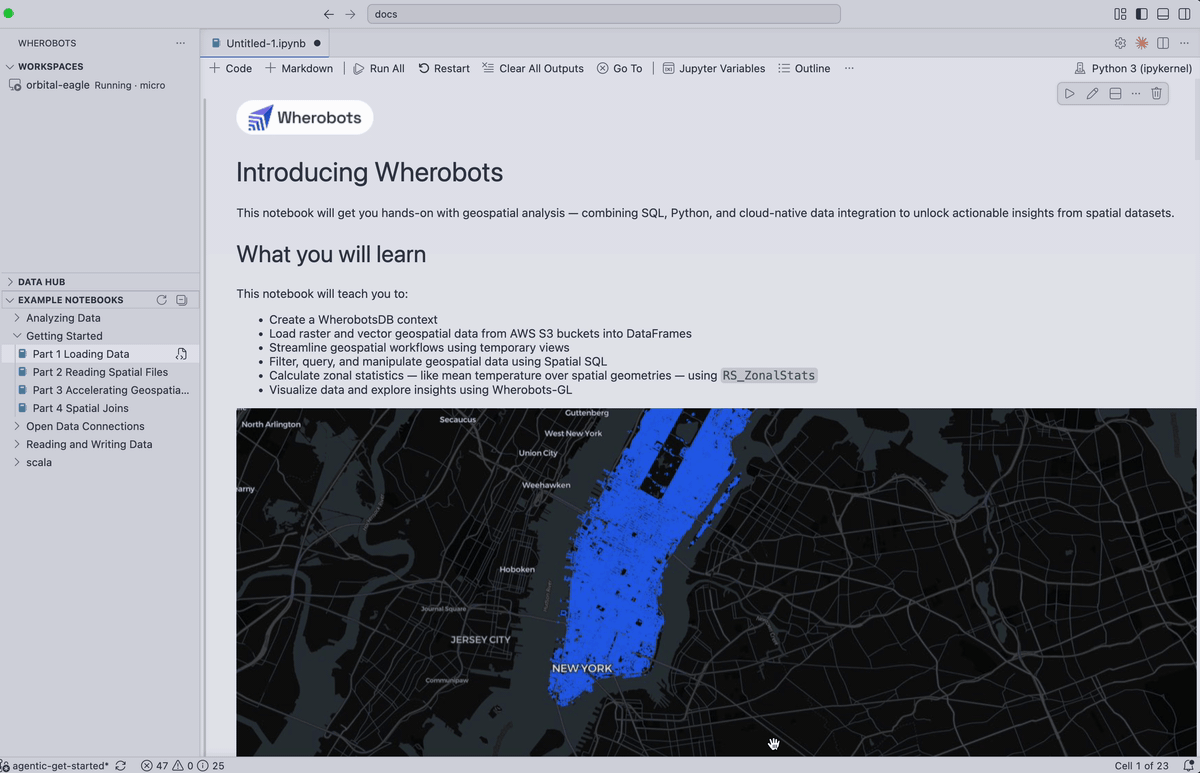Toggle primary side bar visibility
Viewport: 1200px width, 773px height.
[x=1141, y=14]
